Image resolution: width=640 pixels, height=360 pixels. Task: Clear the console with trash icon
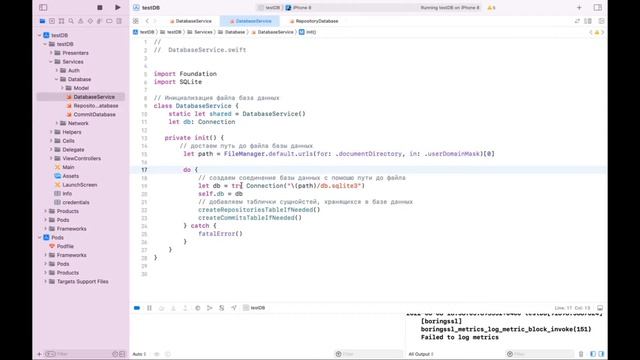pos(581,354)
